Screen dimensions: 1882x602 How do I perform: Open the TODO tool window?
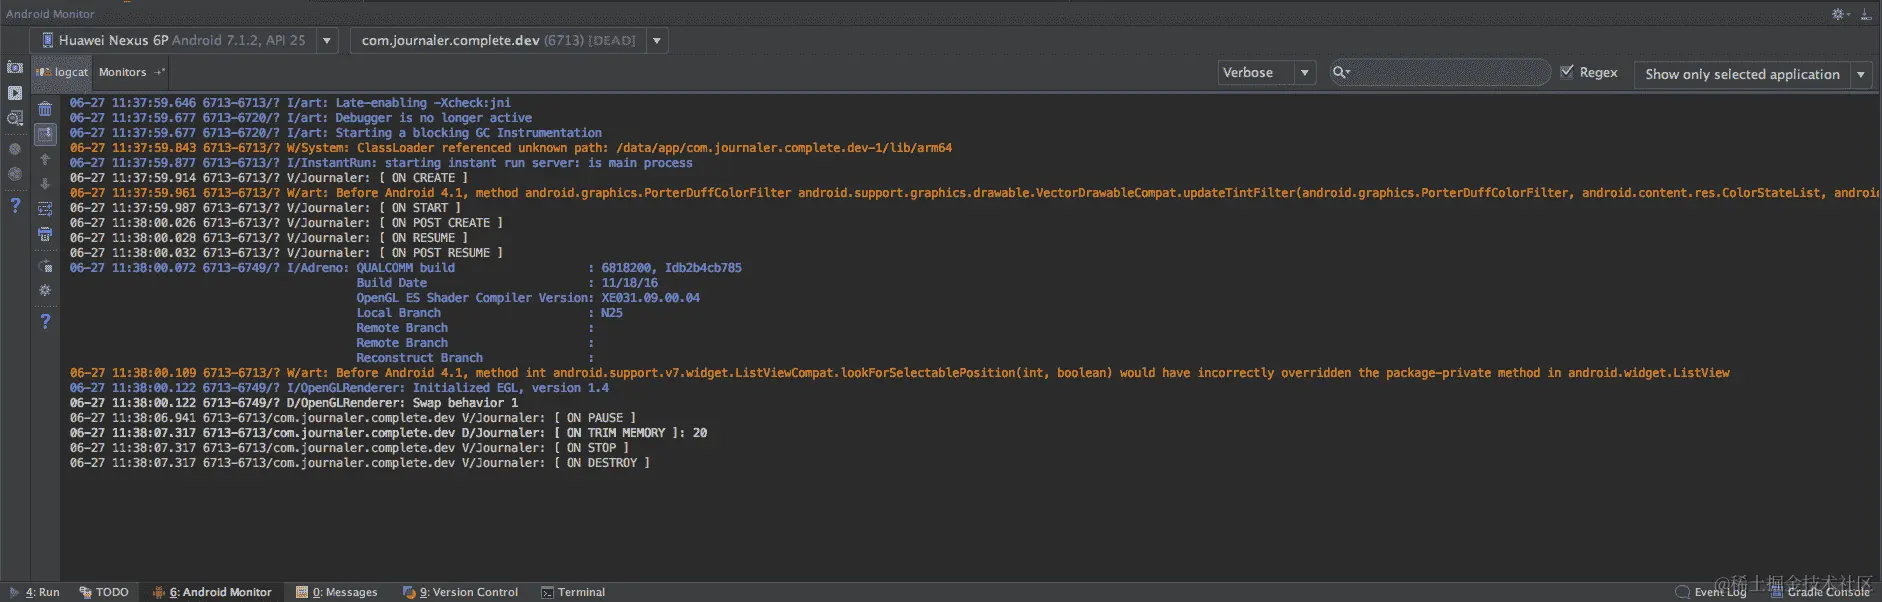click(x=104, y=592)
